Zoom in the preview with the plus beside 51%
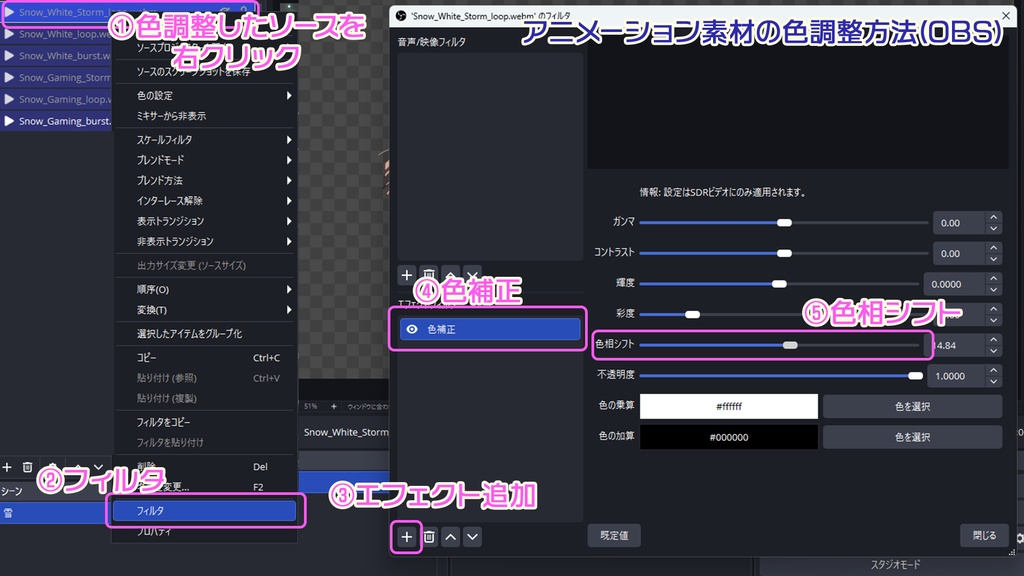This screenshot has height=576, width=1024. click(334, 406)
